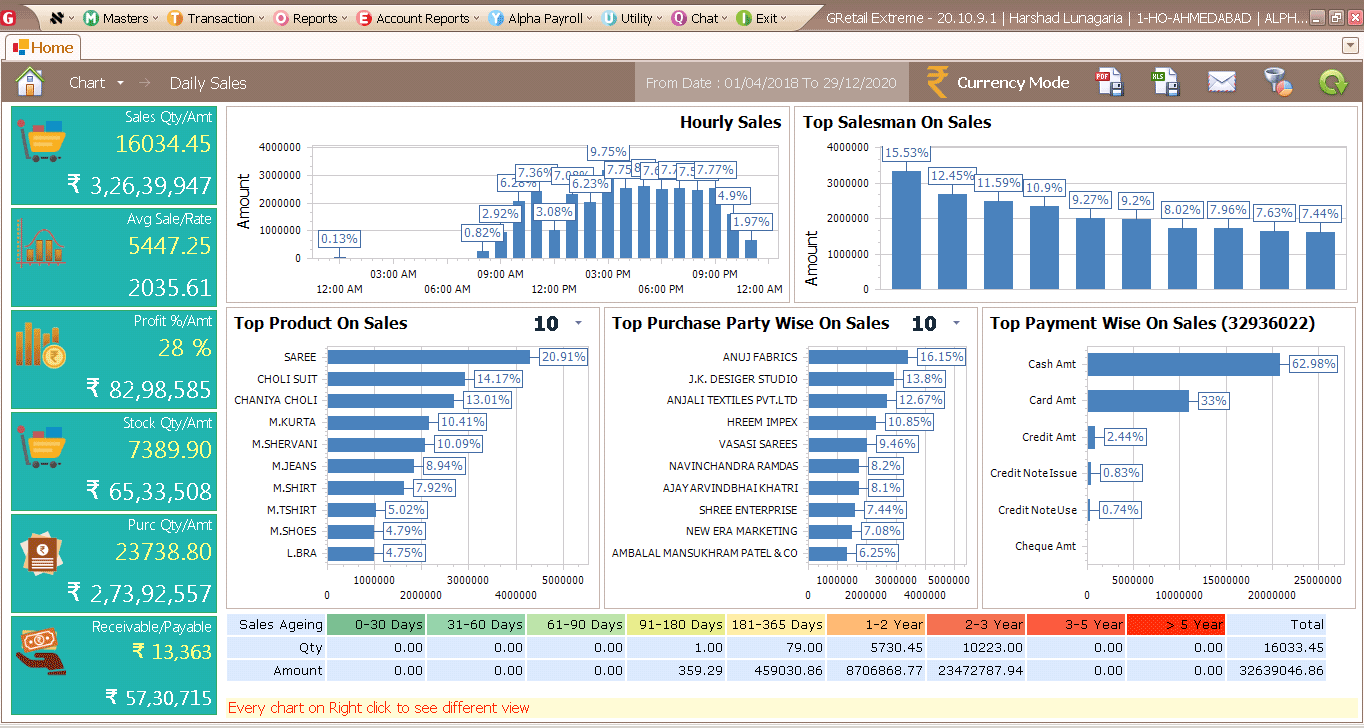Click the Sales Ageing row header

(277, 624)
